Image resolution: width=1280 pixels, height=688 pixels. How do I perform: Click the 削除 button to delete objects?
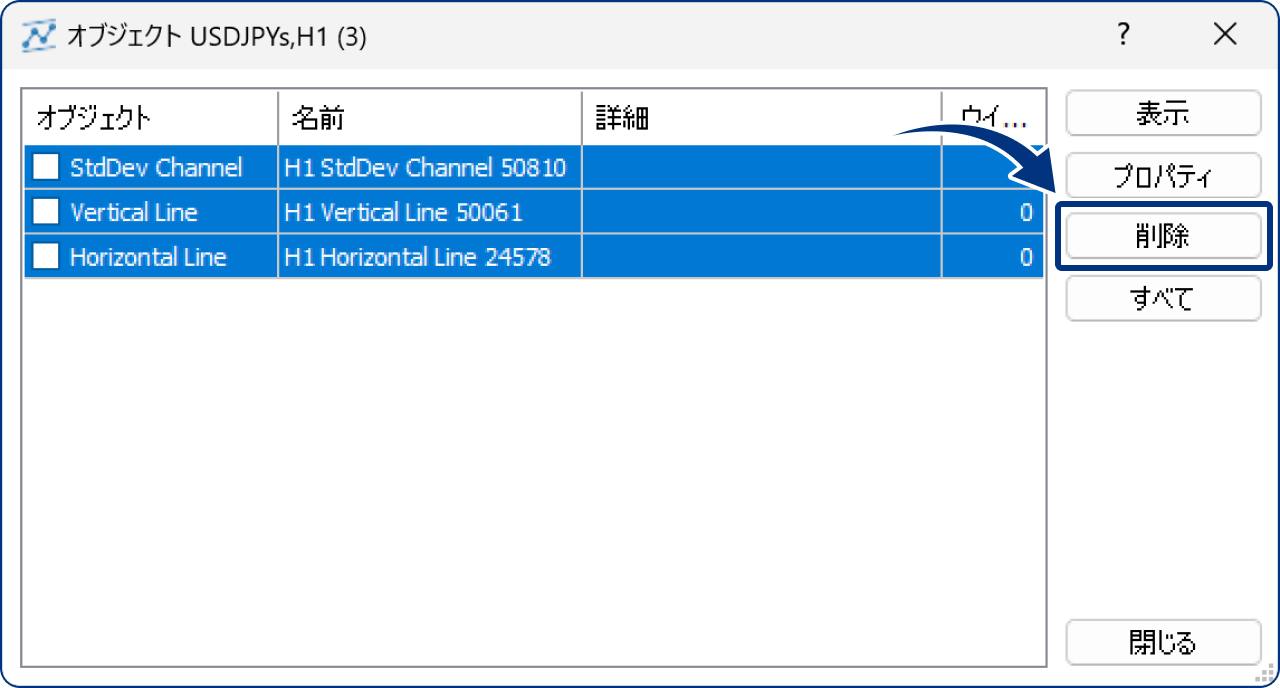click(1163, 236)
